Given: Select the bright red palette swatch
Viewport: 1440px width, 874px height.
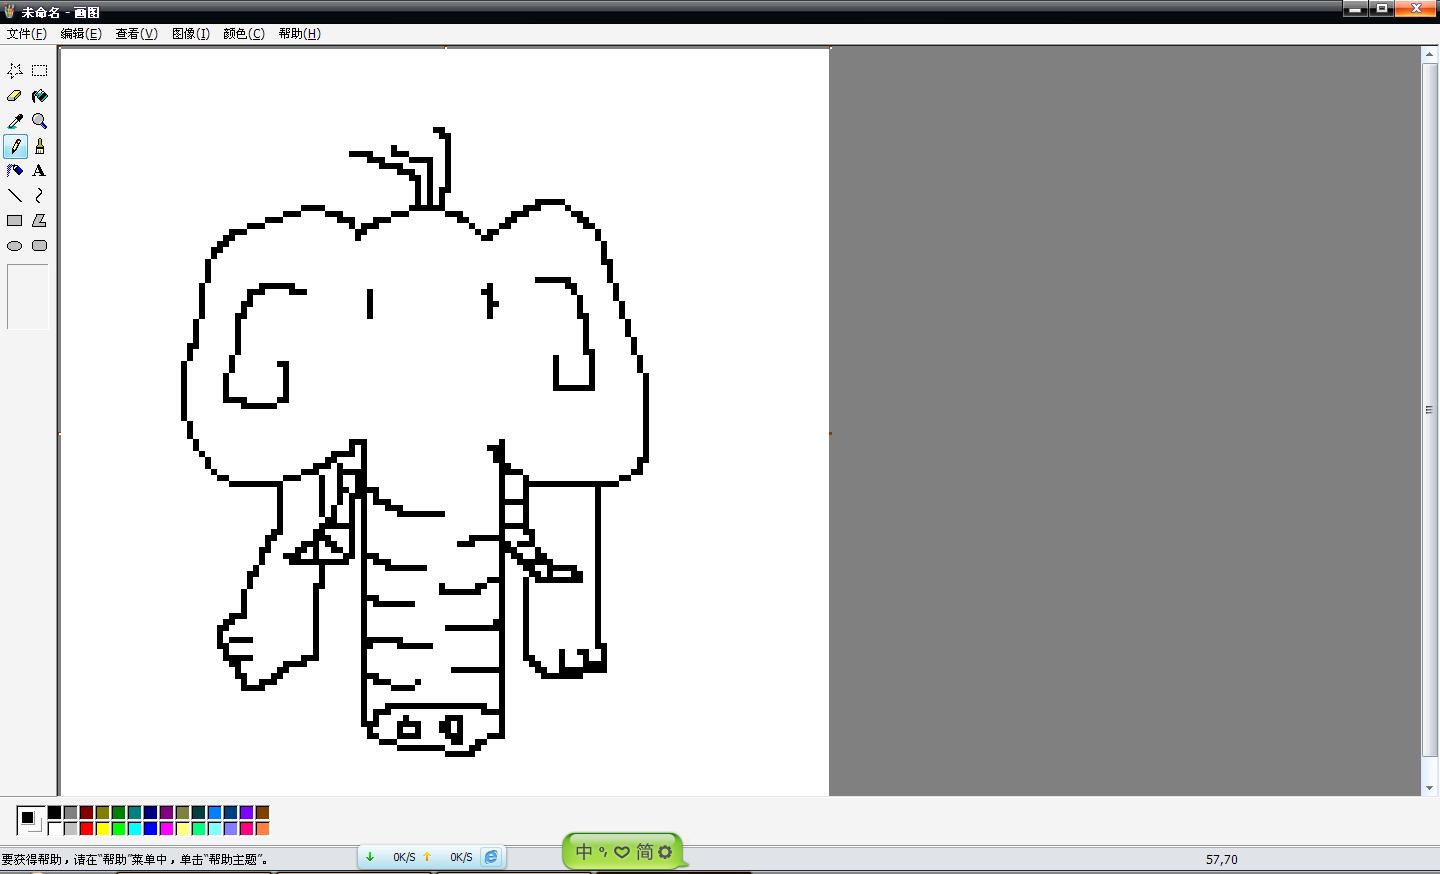Looking at the screenshot, I should point(87,828).
